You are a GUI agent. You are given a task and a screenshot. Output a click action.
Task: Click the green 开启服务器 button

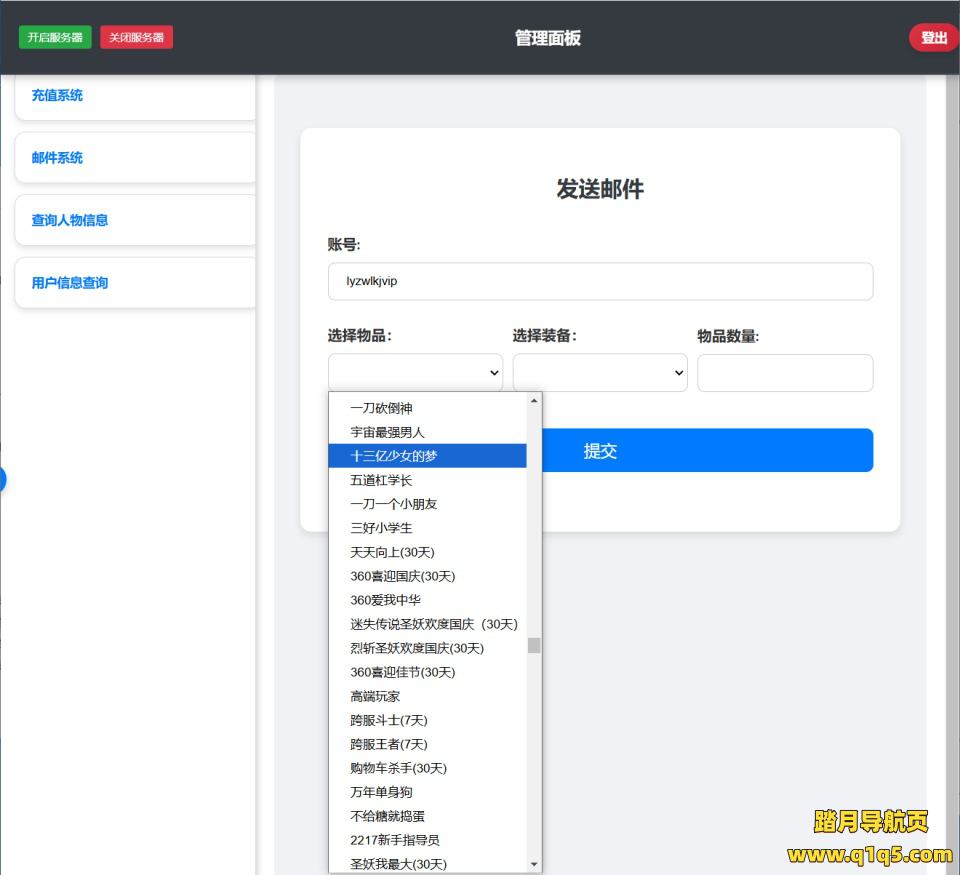[x=55, y=37]
